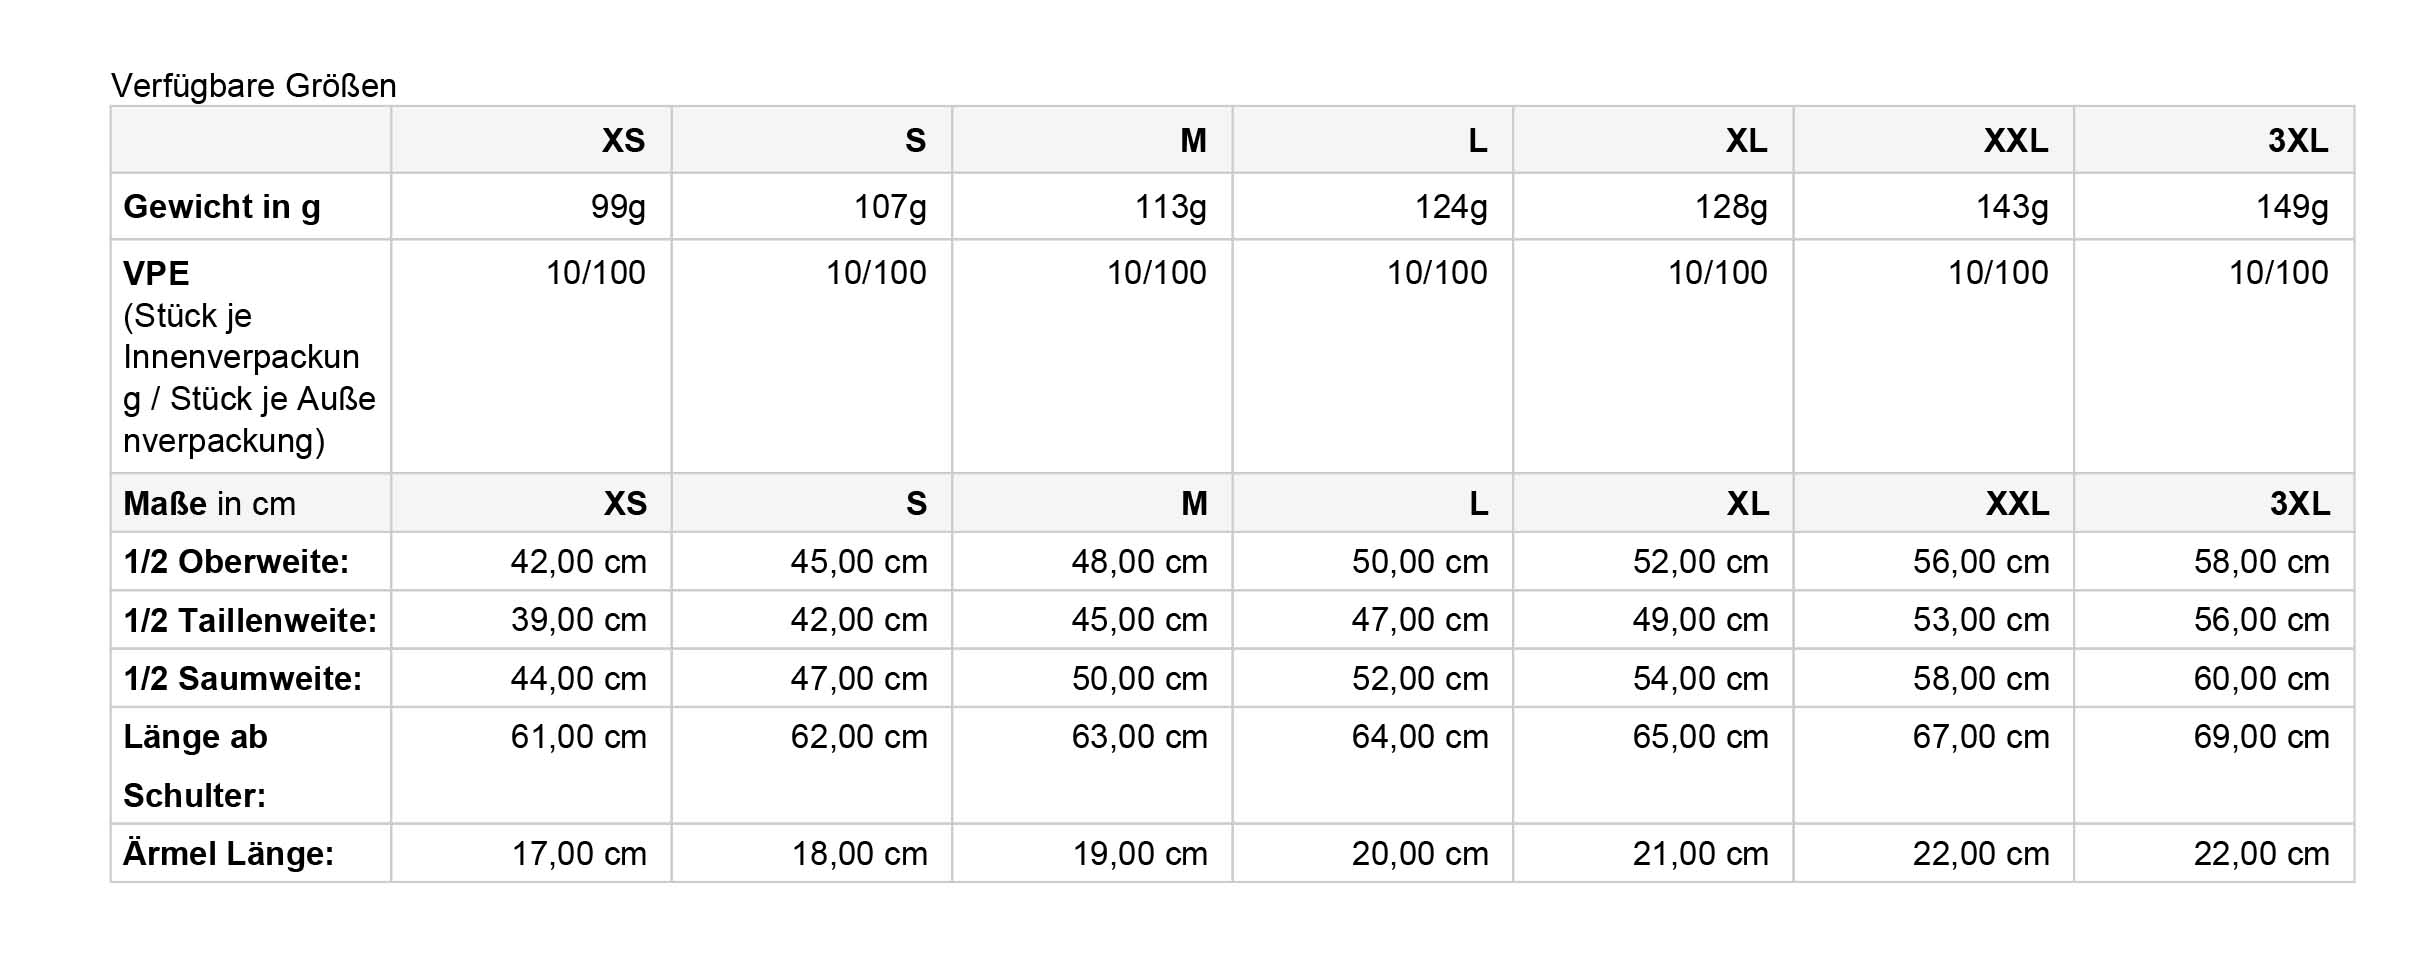Select the 149g weight value for 3XL

pos(2292,207)
